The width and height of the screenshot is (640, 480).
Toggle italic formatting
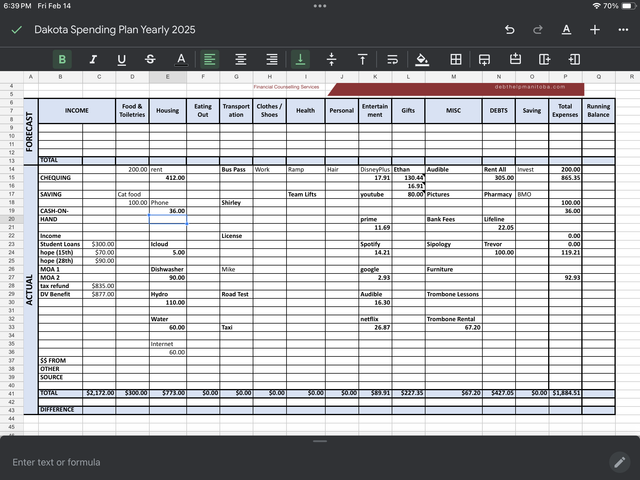93,60
